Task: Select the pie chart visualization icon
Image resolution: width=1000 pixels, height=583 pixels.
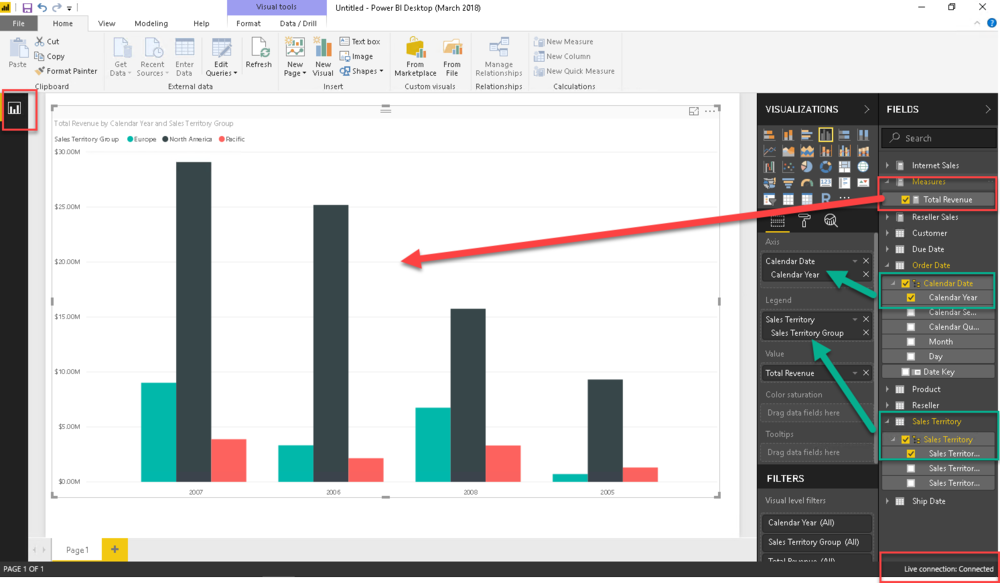Action: pyautogui.click(x=807, y=166)
